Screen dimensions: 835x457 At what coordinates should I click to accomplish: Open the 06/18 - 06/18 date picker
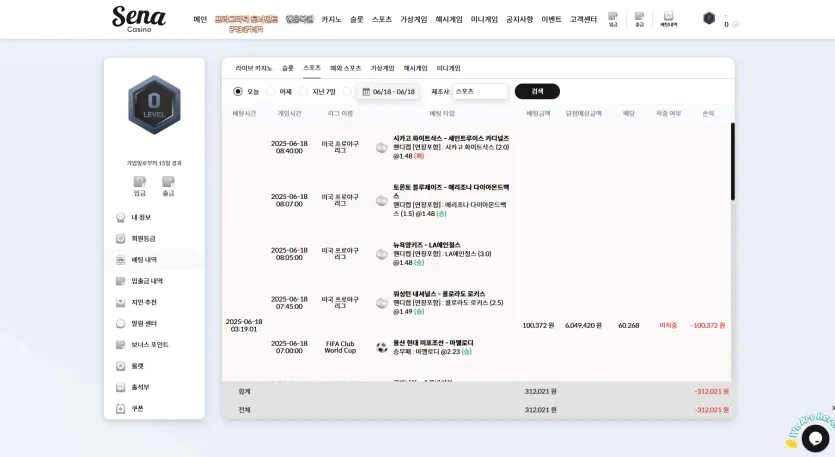(x=389, y=92)
